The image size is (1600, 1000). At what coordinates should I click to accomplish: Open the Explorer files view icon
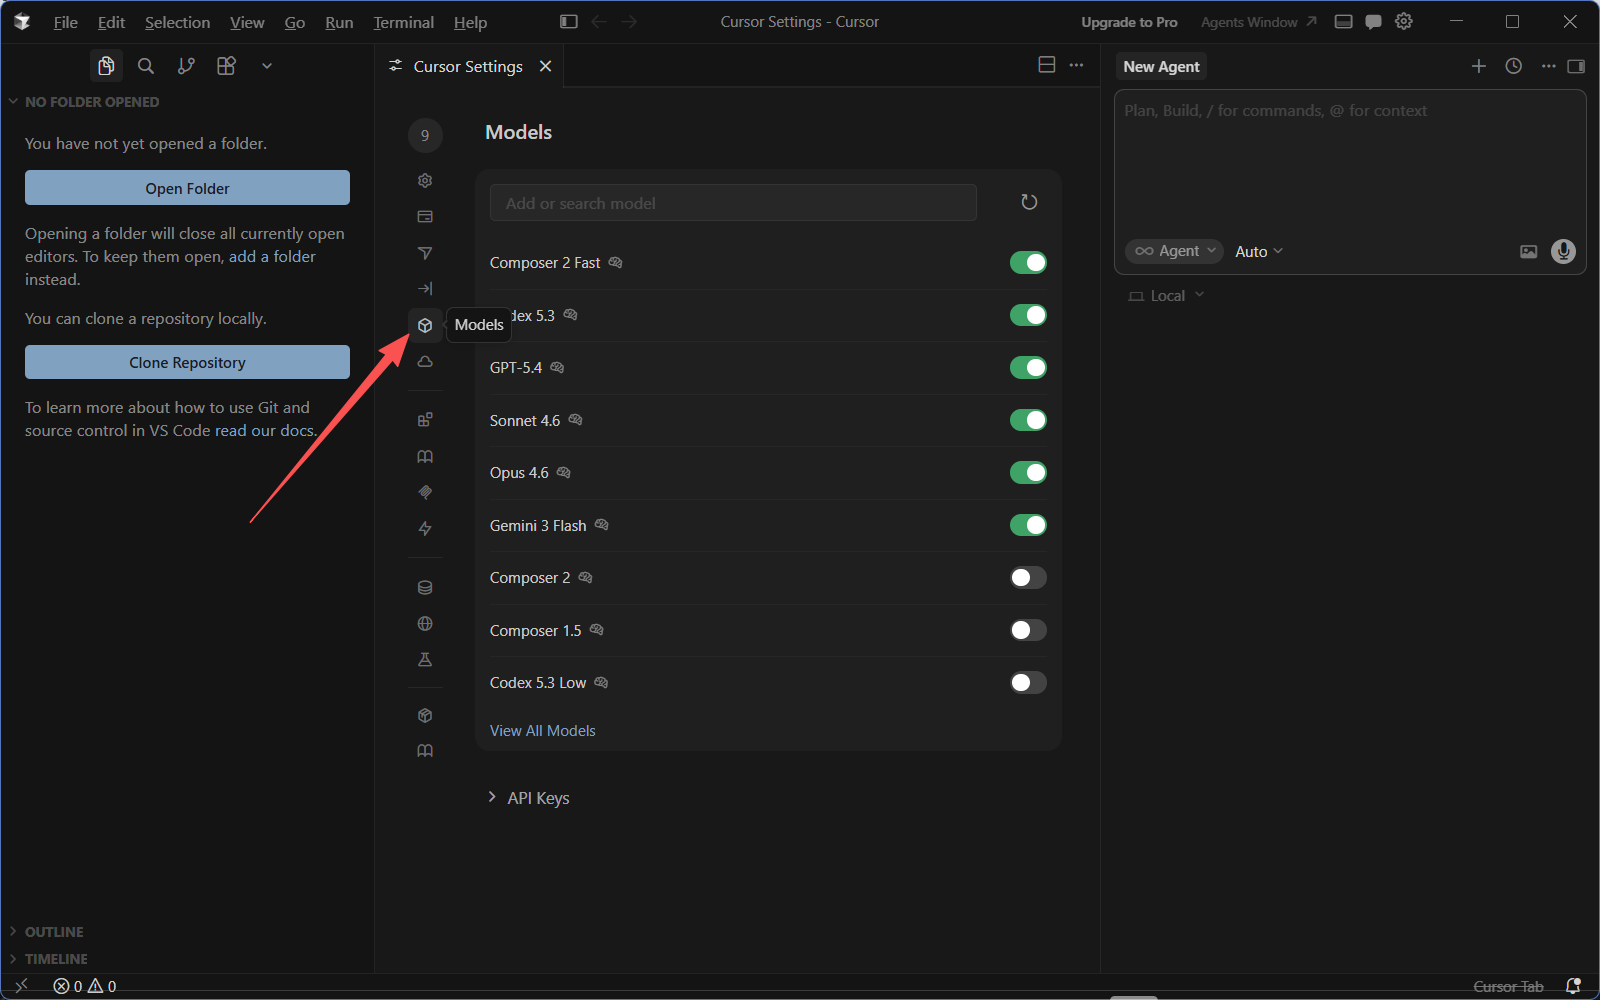106,66
